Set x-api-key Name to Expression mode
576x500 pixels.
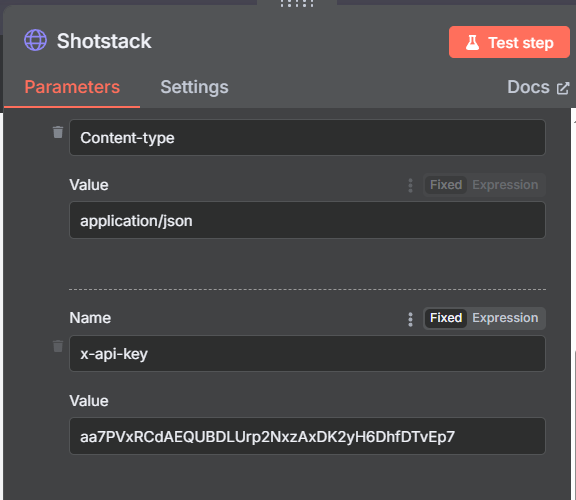(505, 318)
